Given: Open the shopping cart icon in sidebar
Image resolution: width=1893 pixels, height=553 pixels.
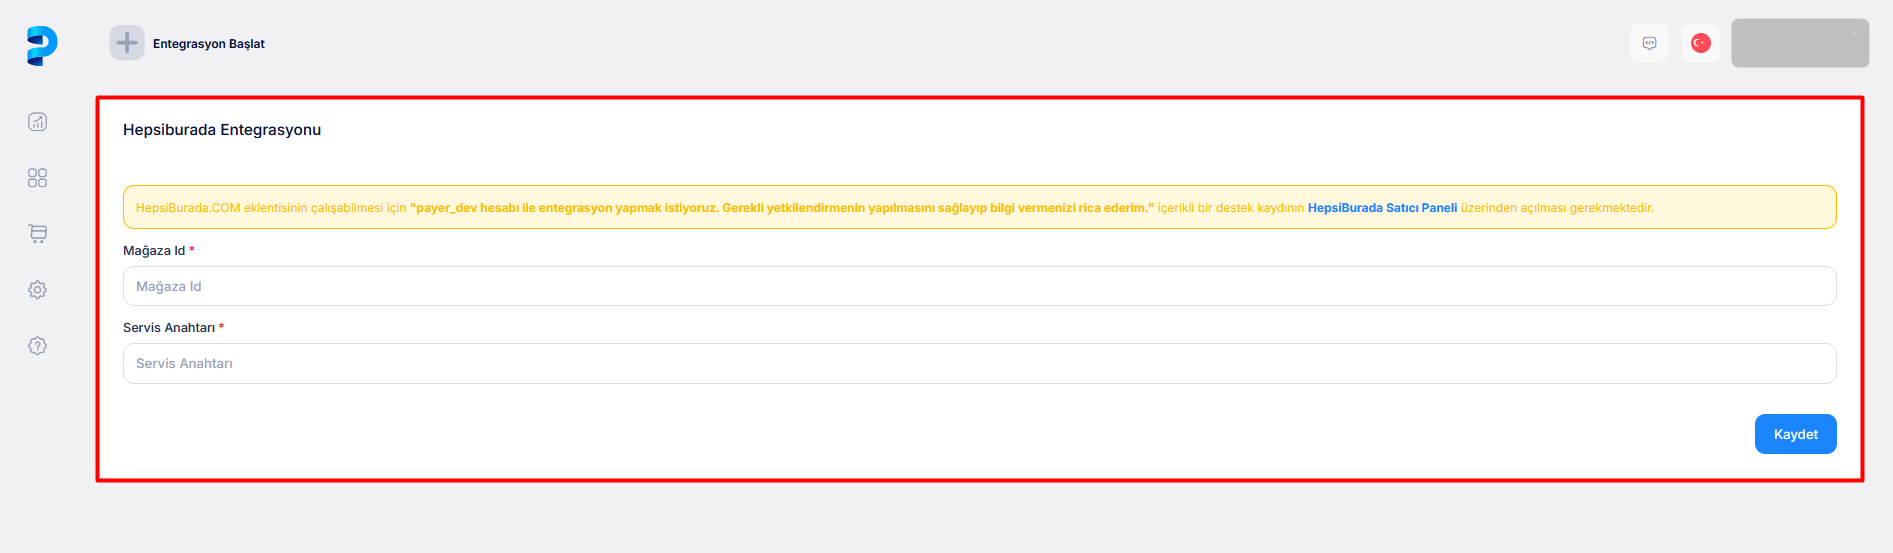Looking at the screenshot, I should 38,234.
